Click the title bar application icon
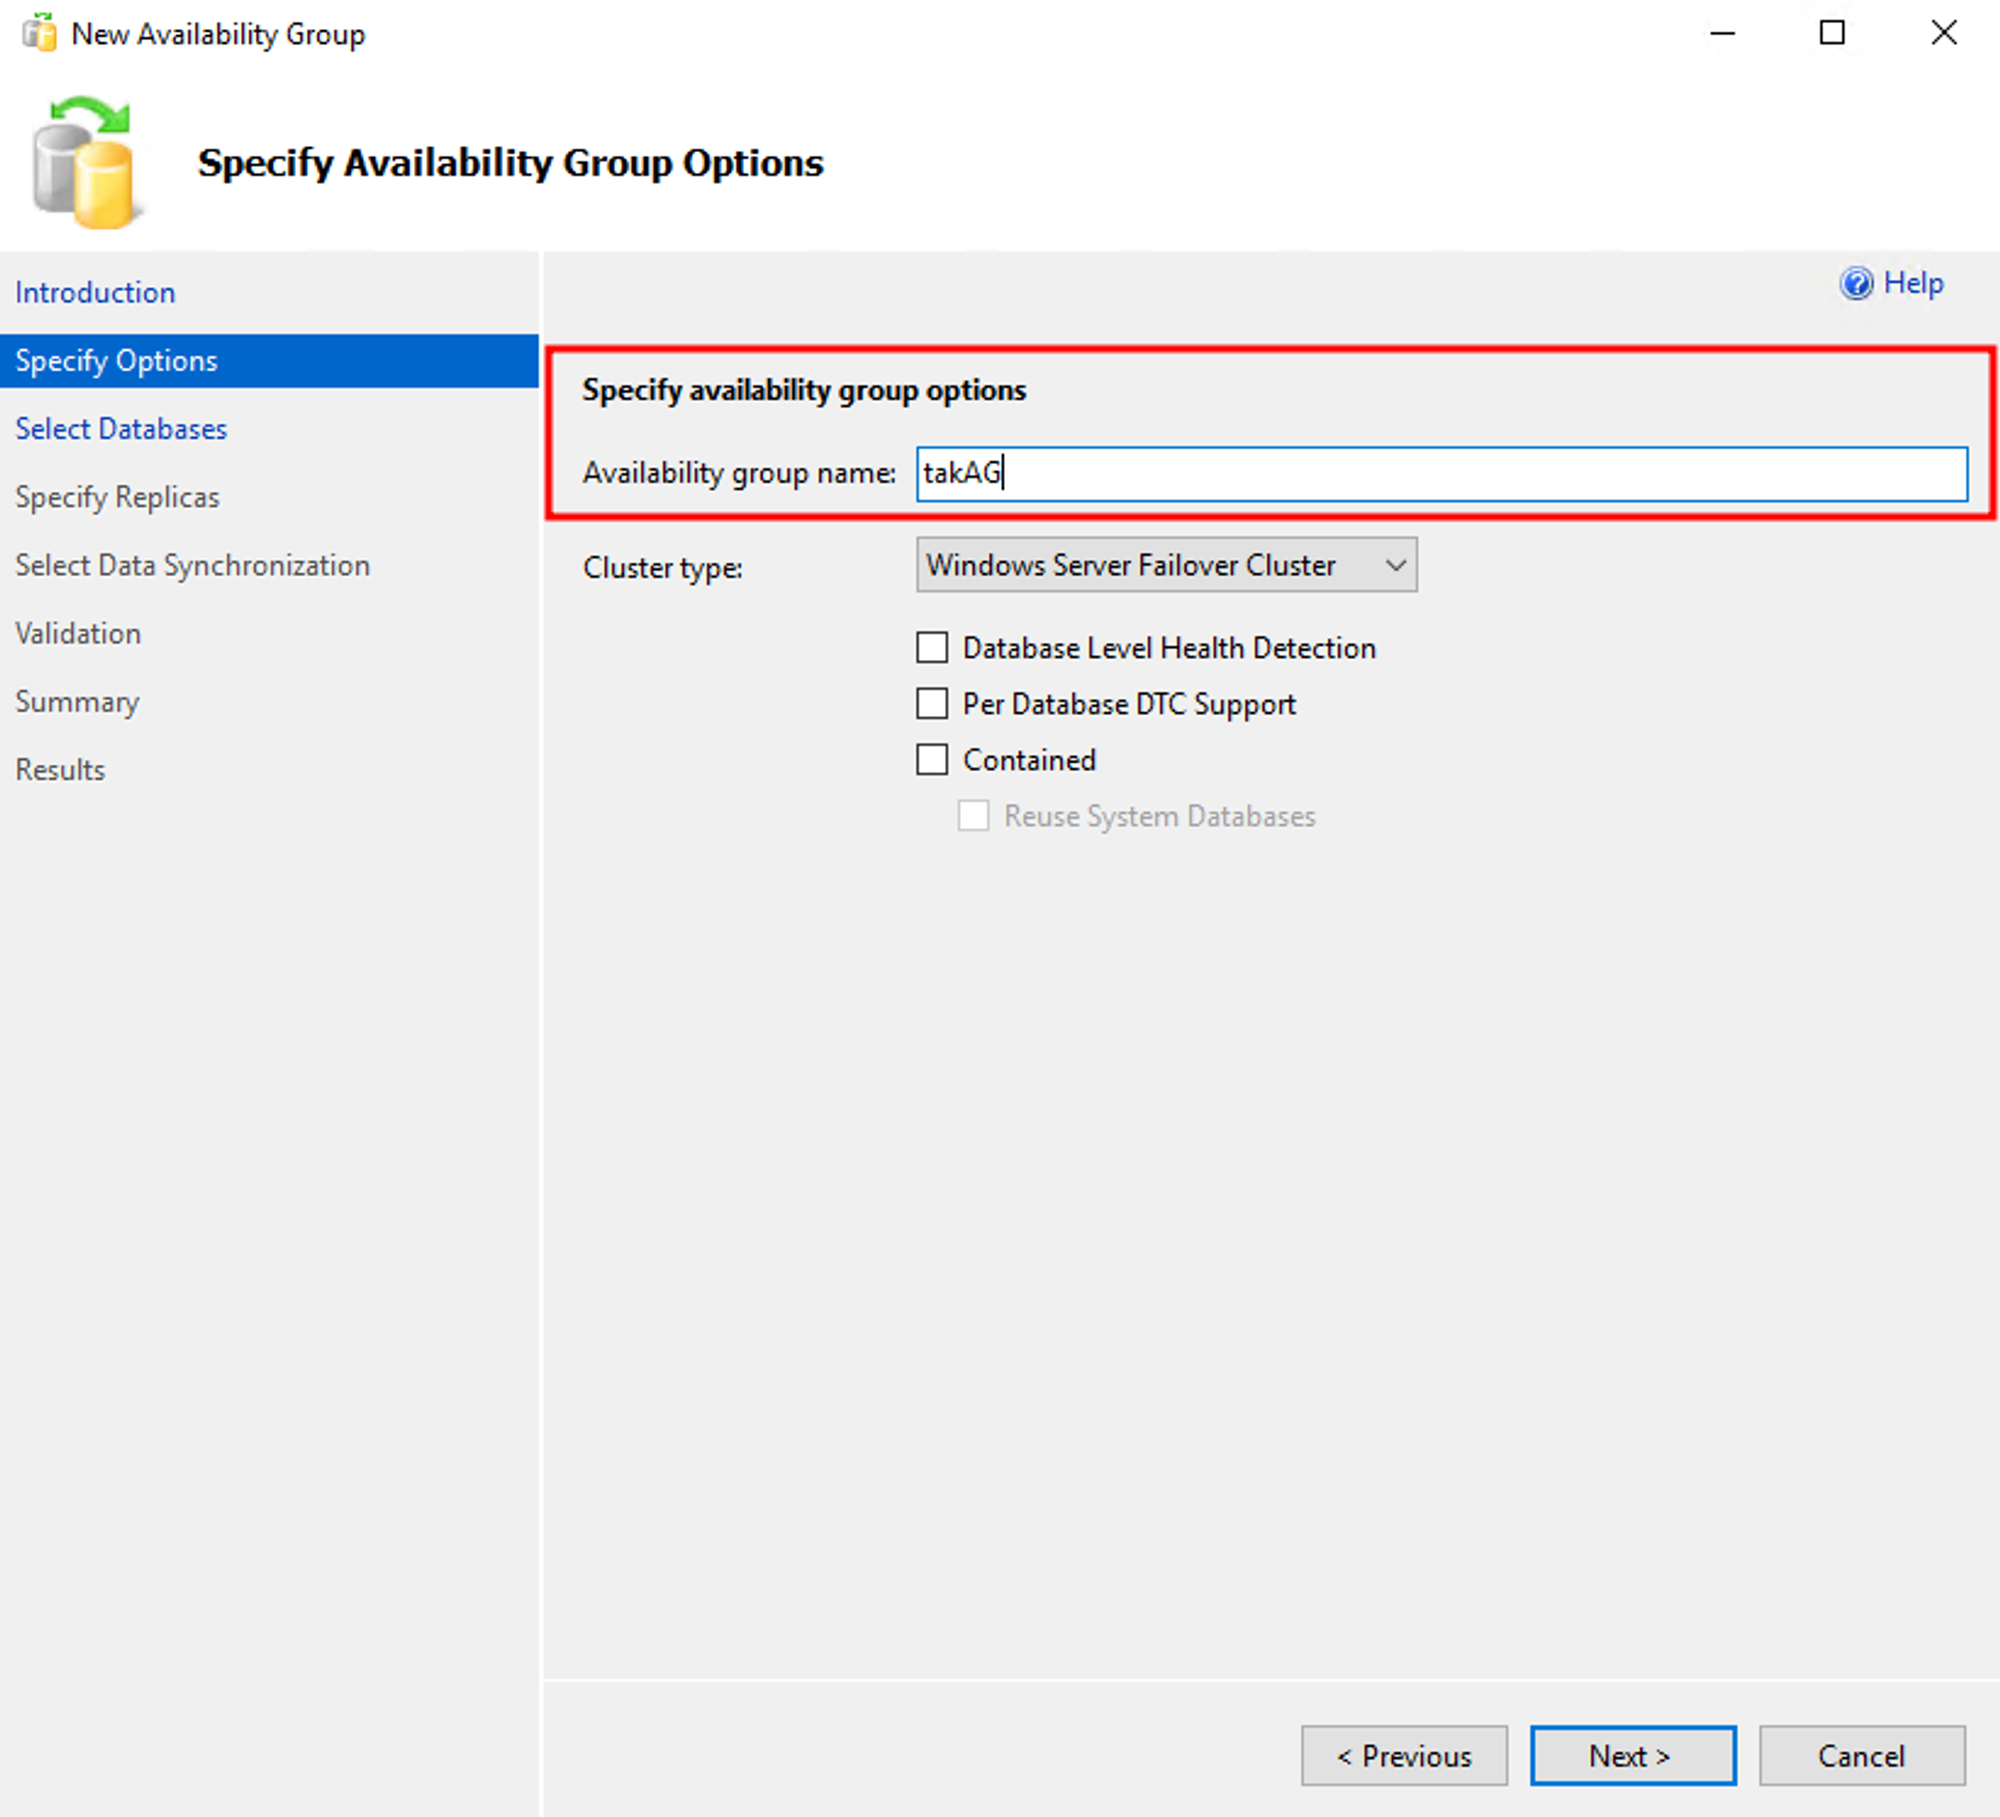Viewport: 2000px width, 1817px height. [x=39, y=33]
